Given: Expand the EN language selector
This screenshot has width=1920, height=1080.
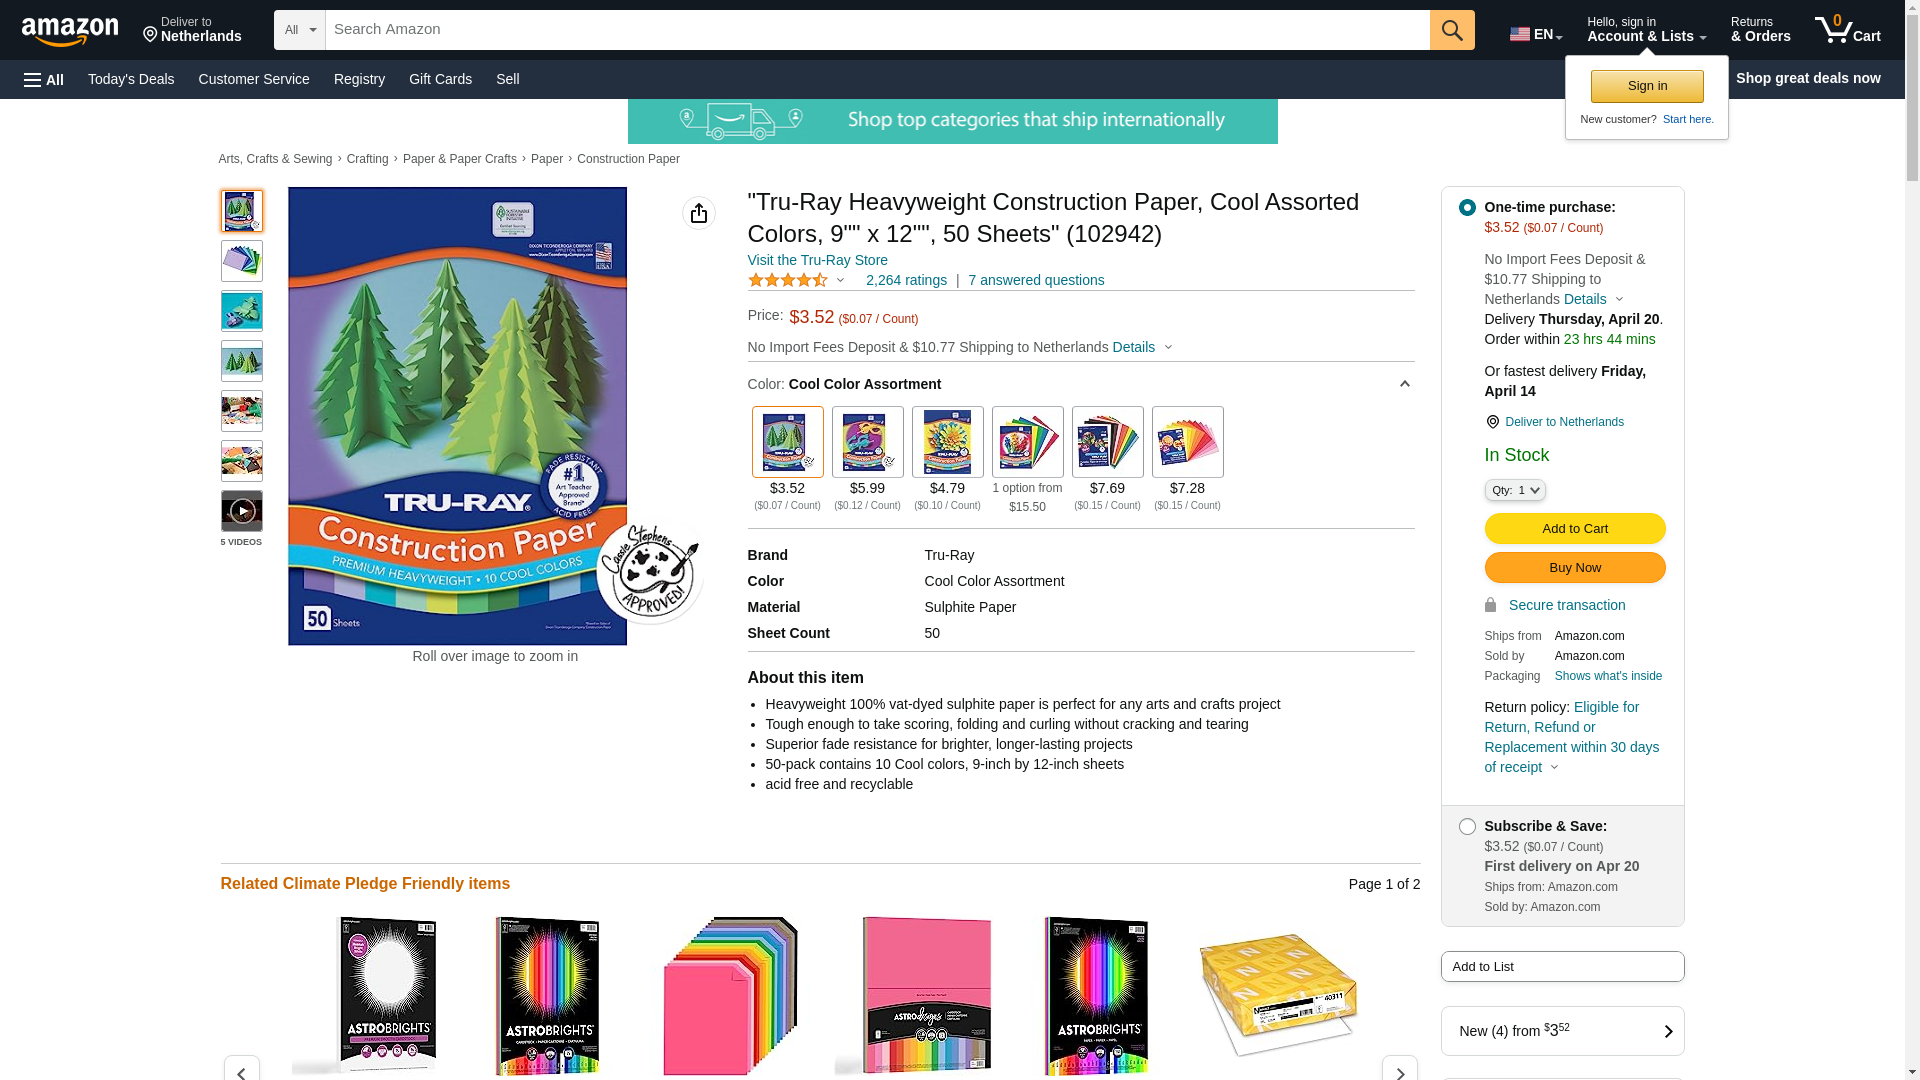Looking at the screenshot, I should point(1536,34).
